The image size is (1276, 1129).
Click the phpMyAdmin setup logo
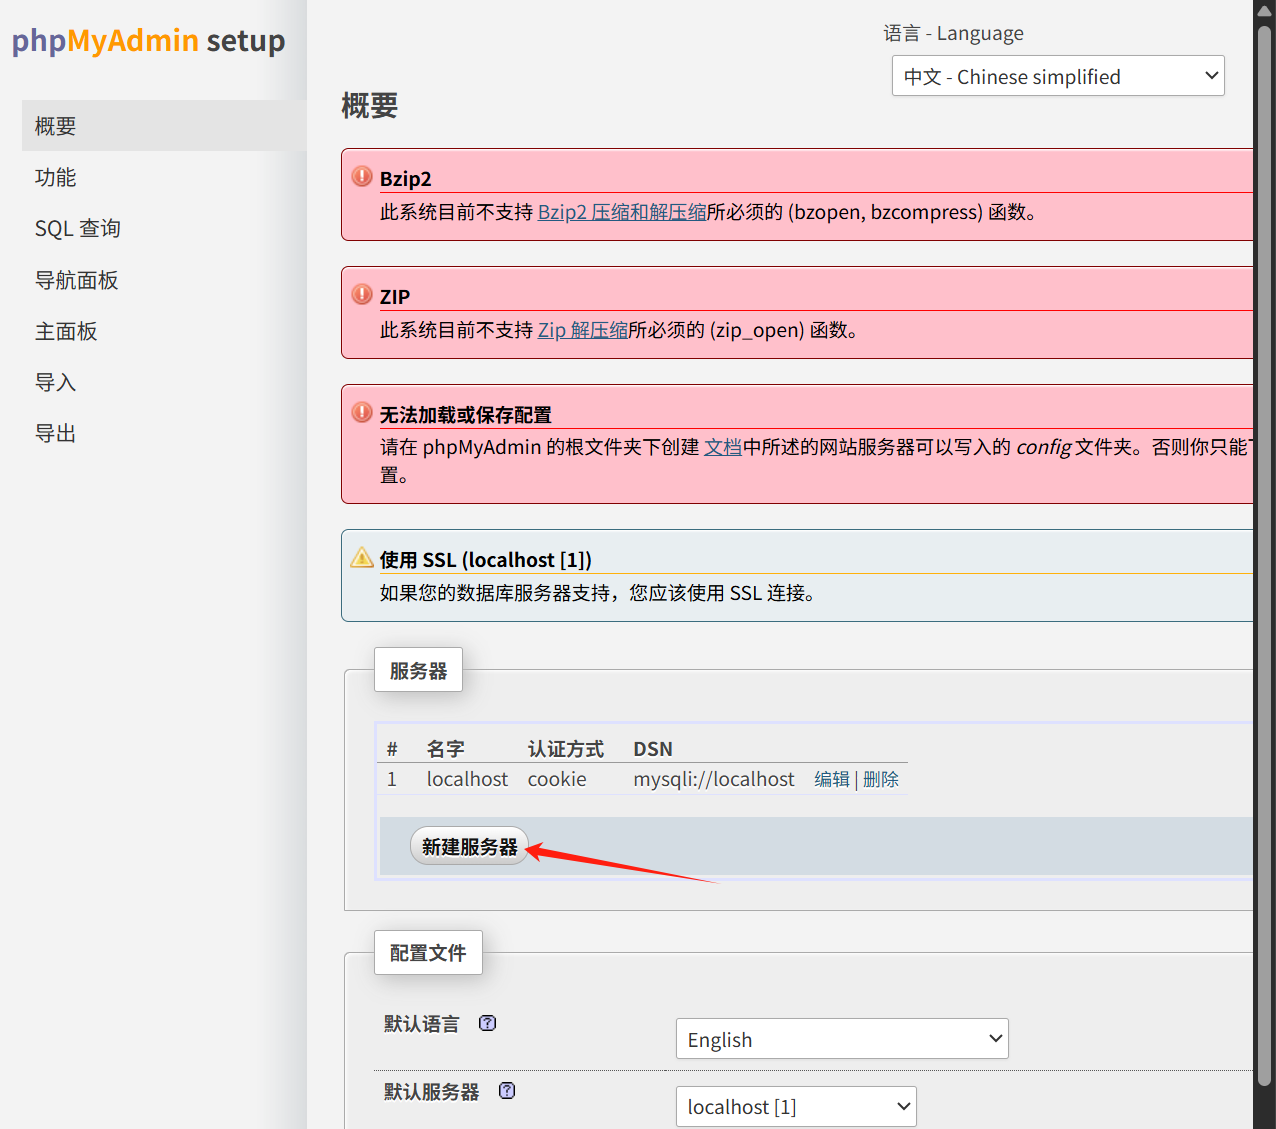point(148,40)
